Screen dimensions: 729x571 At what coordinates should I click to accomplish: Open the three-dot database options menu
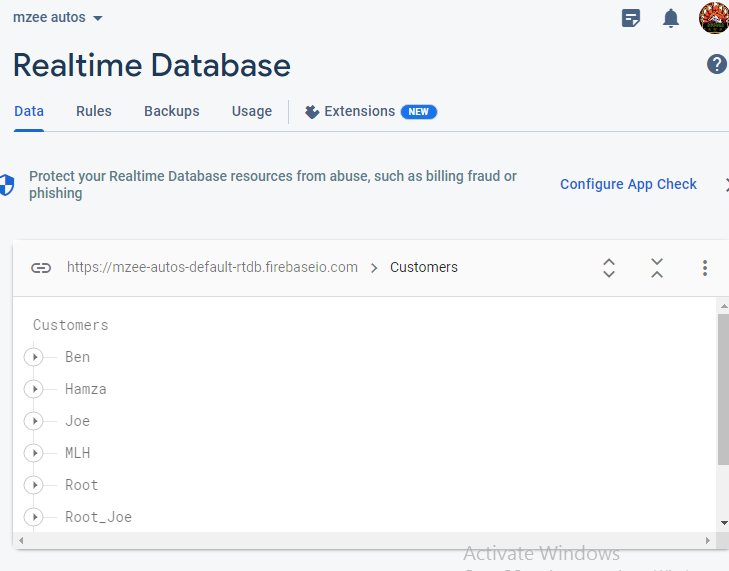click(705, 268)
